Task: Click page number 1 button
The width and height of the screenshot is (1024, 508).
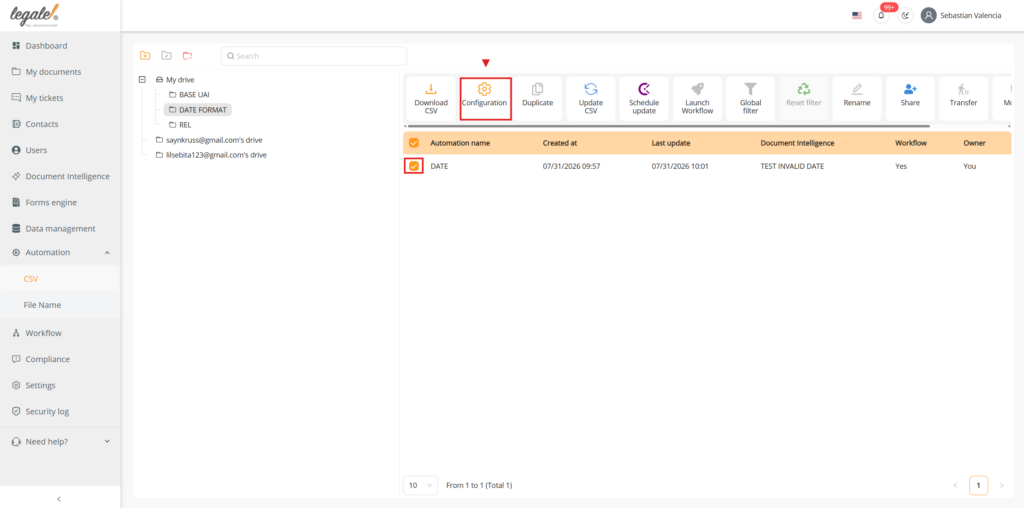Action: click(x=978, y=485)
